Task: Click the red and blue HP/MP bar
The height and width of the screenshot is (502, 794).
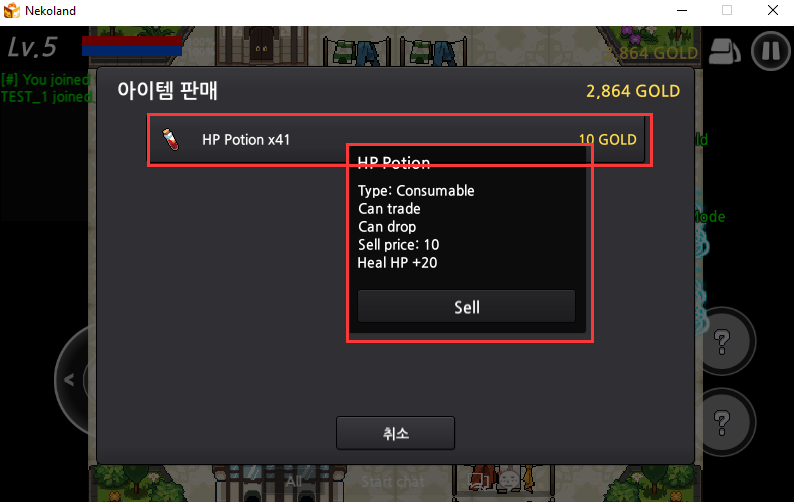Action: pyautogui.click(x=132, y=46)
